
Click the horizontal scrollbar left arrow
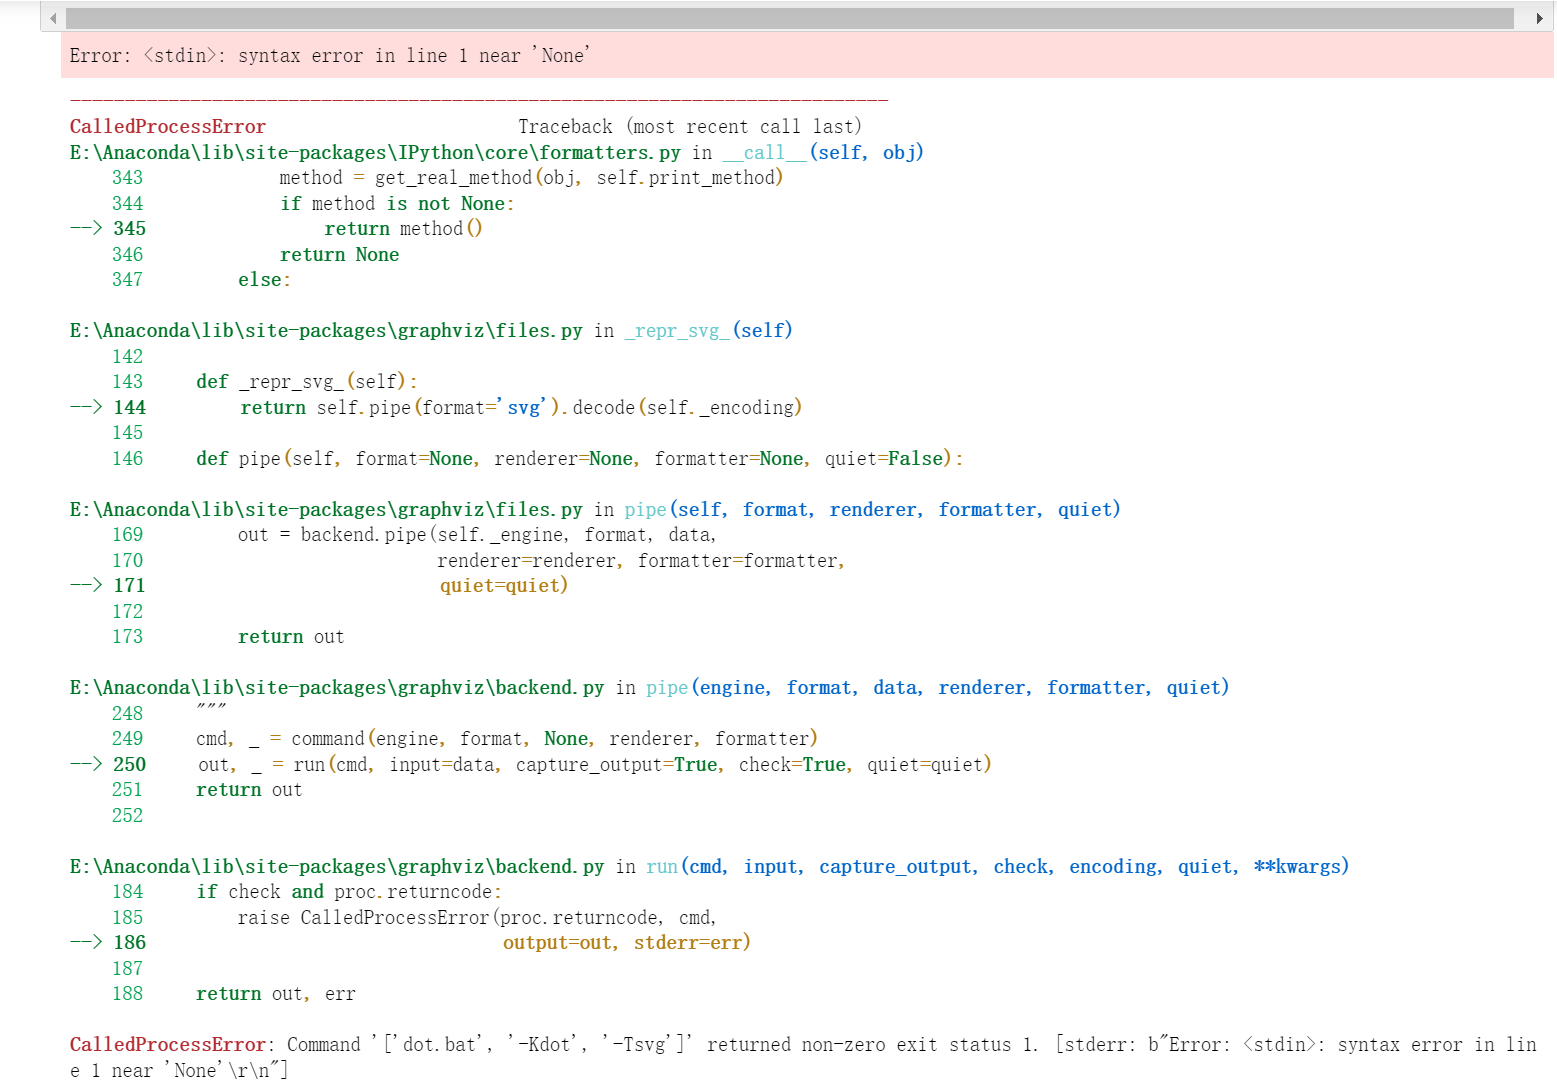click(x=53, y=18)
